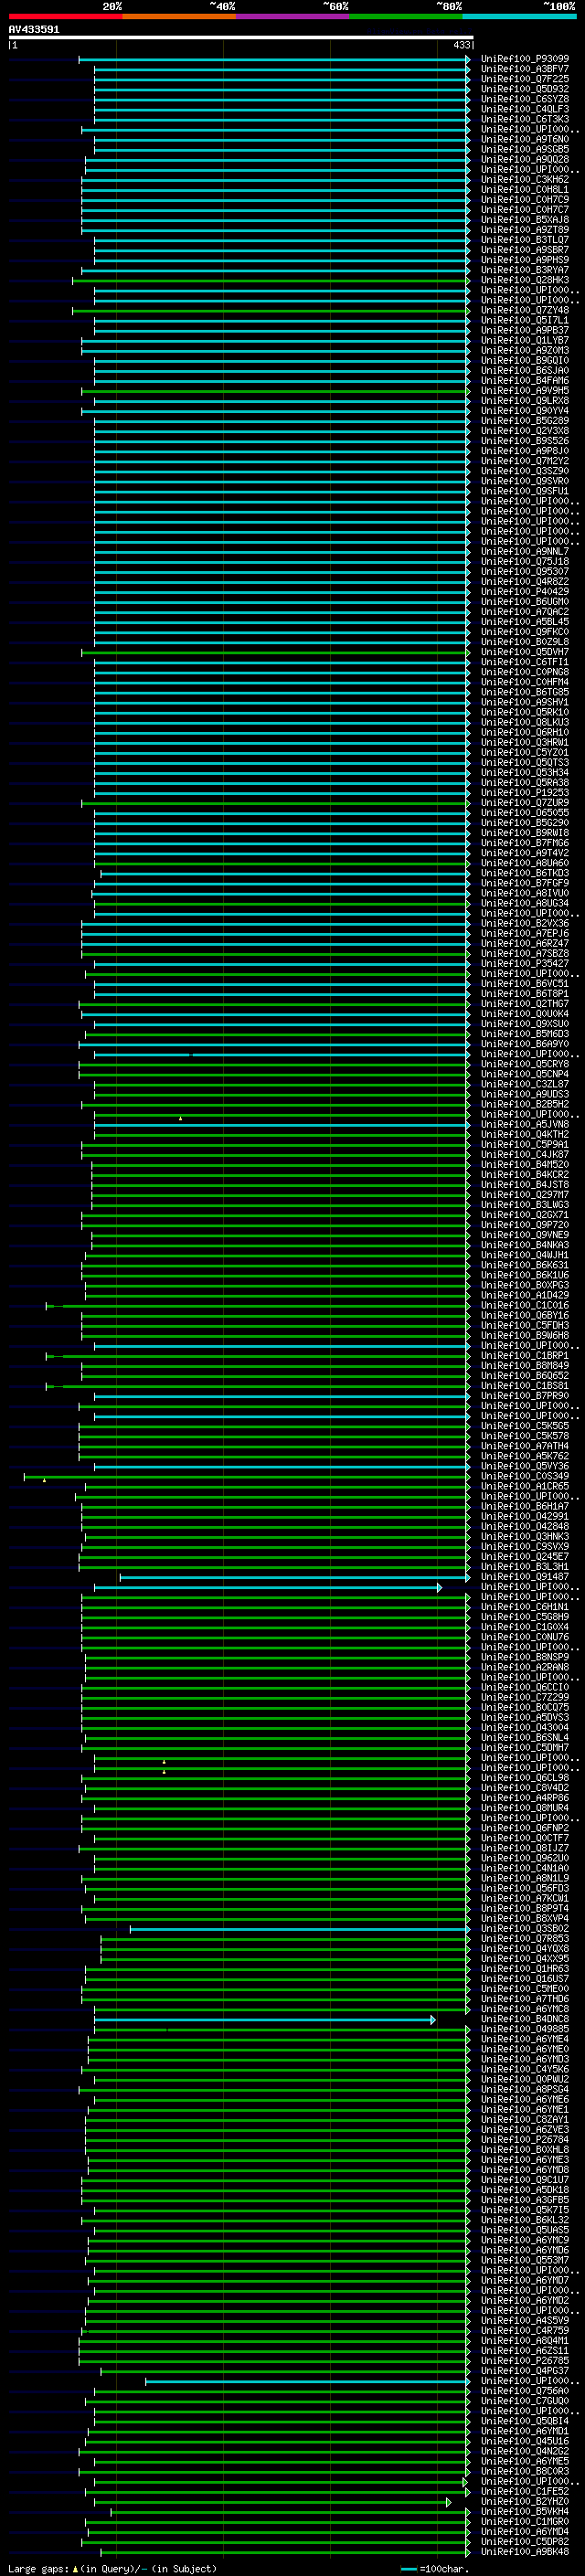
Task: Select the UniRef100_C6SY28 label
Action: 525,99
